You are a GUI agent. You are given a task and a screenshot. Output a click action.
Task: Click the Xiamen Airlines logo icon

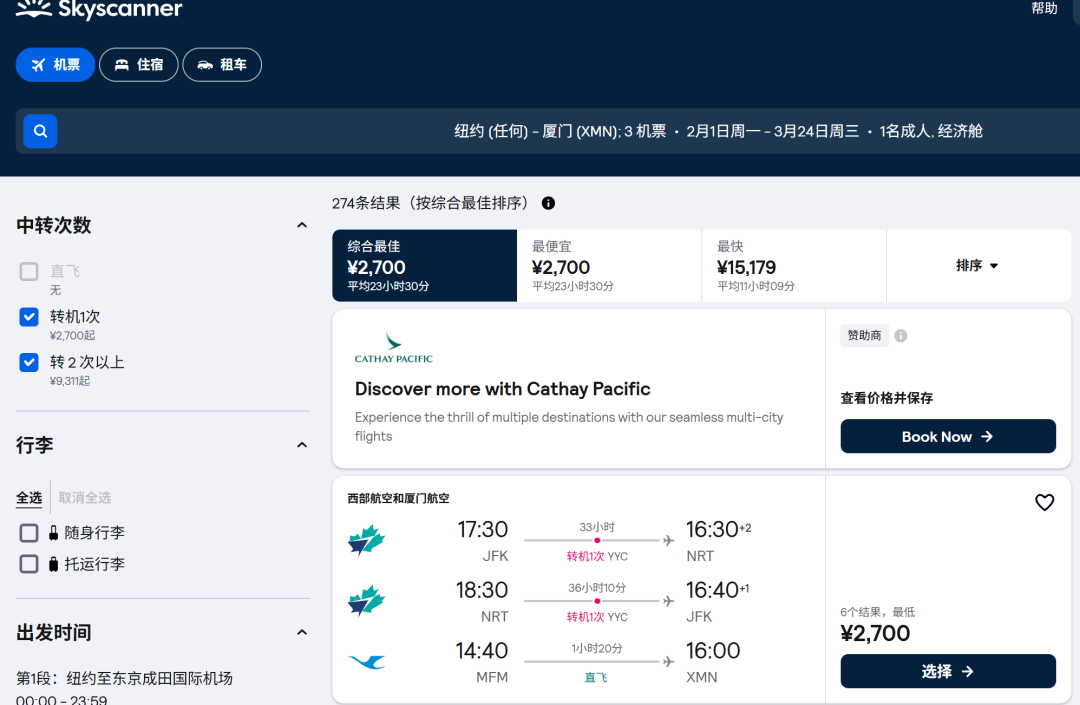pos(366,662)
